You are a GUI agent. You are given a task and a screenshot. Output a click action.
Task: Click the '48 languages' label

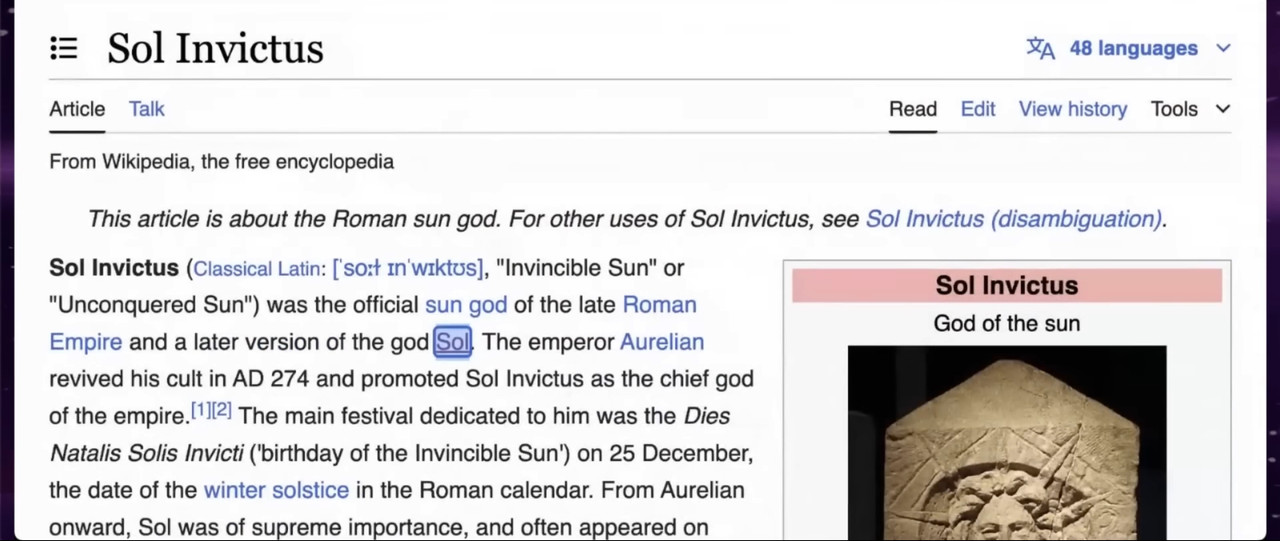click(1133, 48)
